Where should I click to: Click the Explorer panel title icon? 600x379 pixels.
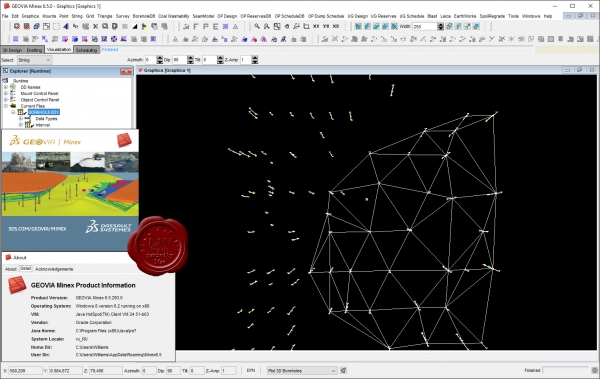point(5,71)
